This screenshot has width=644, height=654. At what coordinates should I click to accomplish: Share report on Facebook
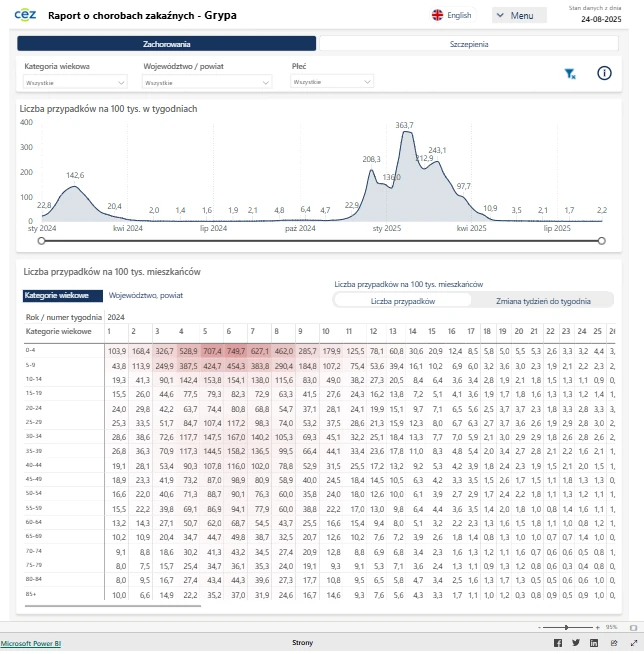pos(558,643)
